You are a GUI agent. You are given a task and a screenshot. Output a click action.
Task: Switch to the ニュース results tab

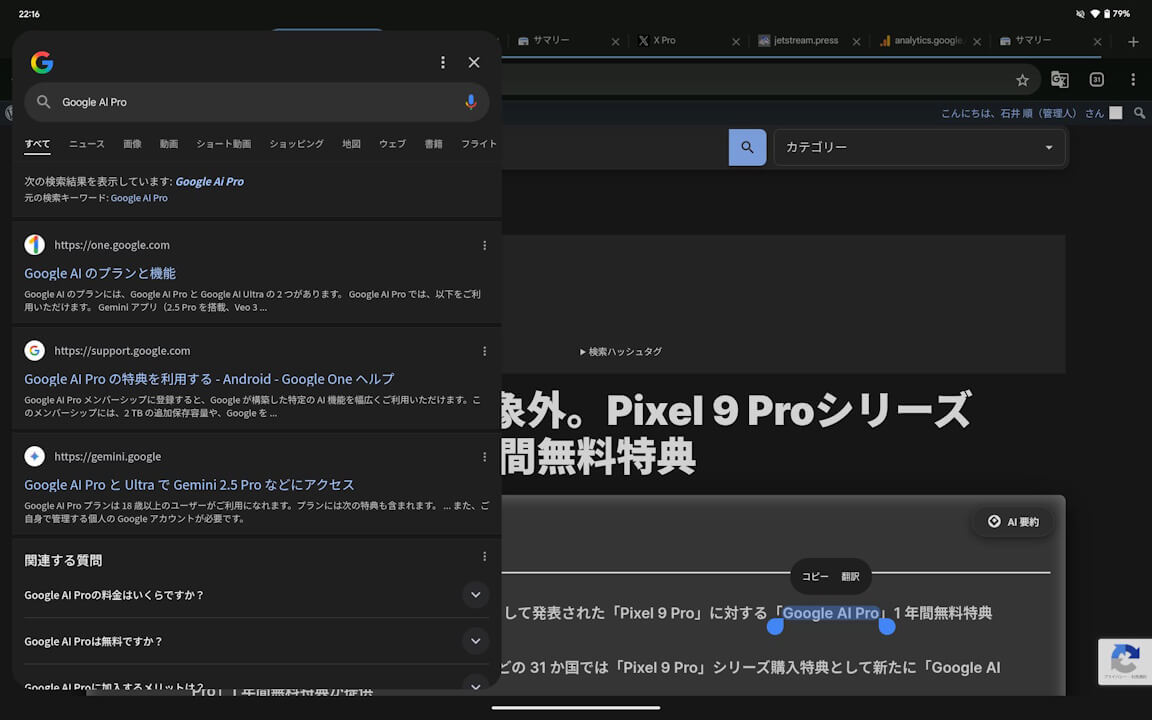pos(87,144)
